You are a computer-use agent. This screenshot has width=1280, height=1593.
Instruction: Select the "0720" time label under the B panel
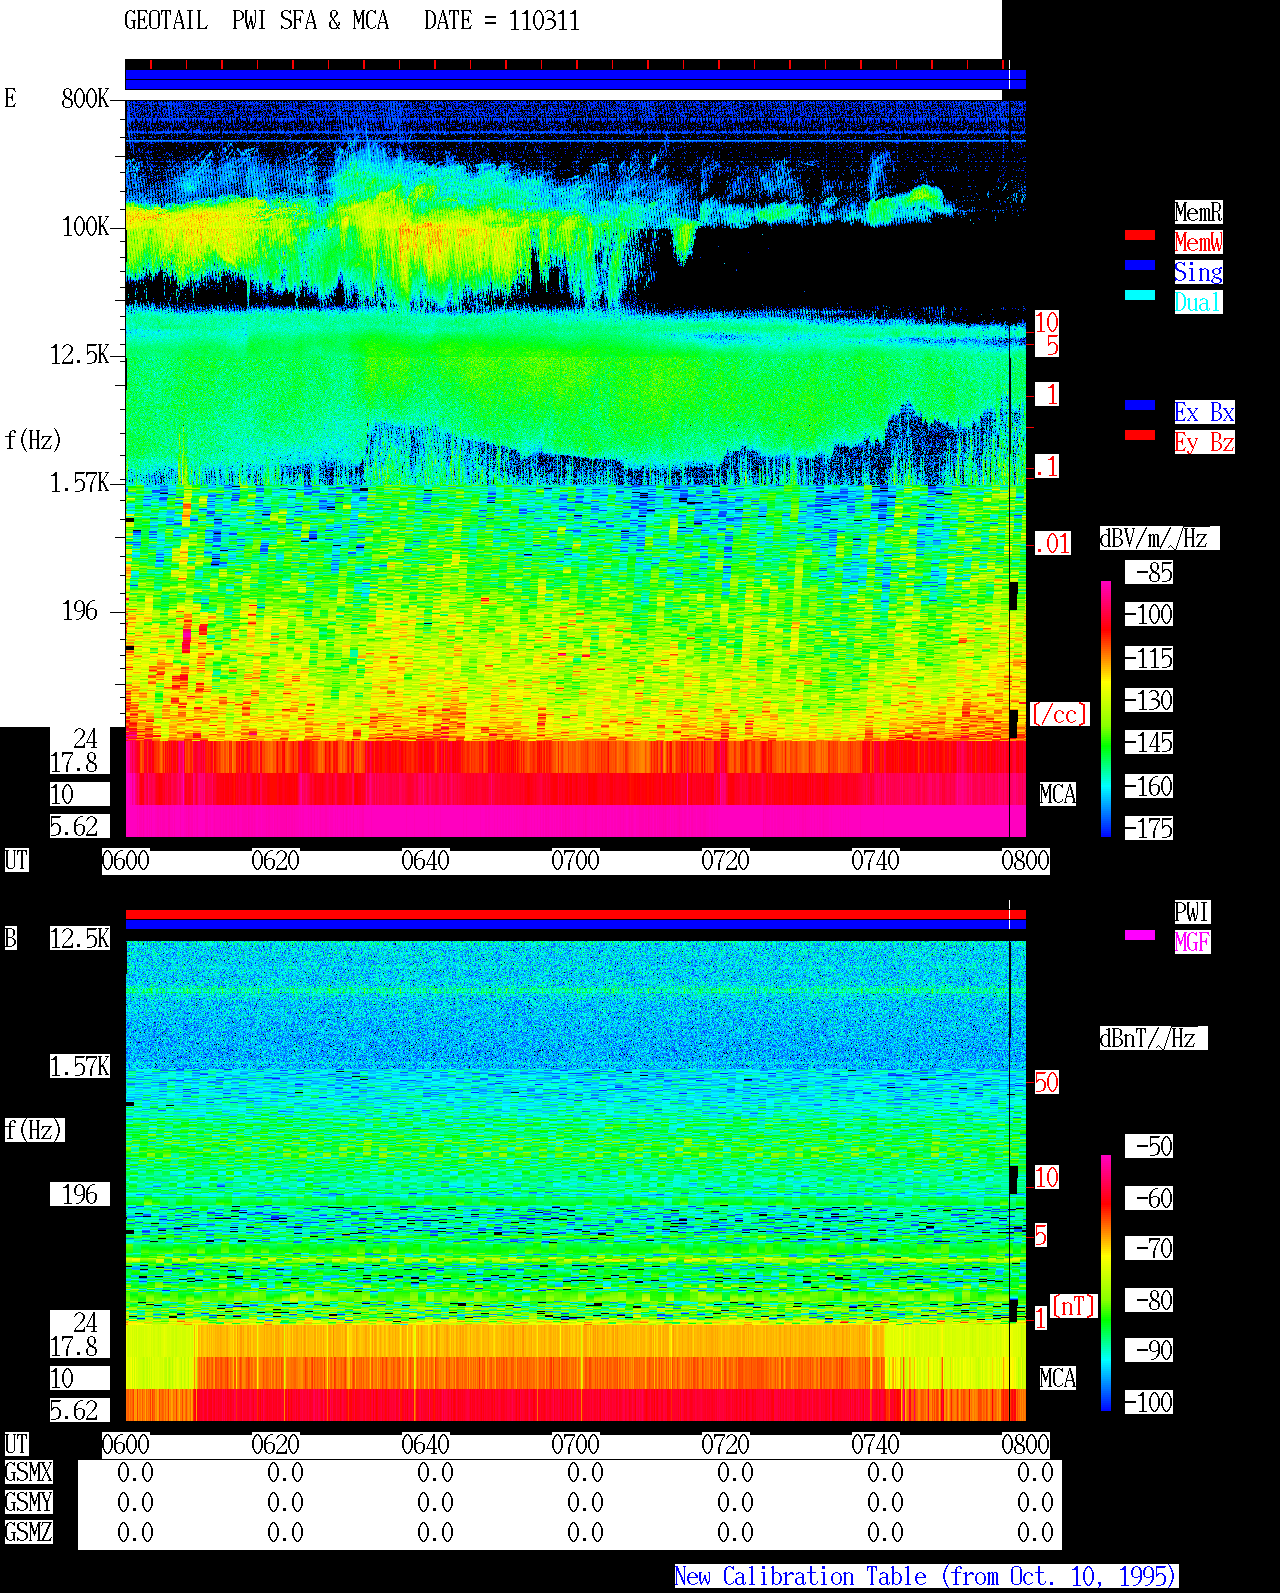tap(725, 1444)
